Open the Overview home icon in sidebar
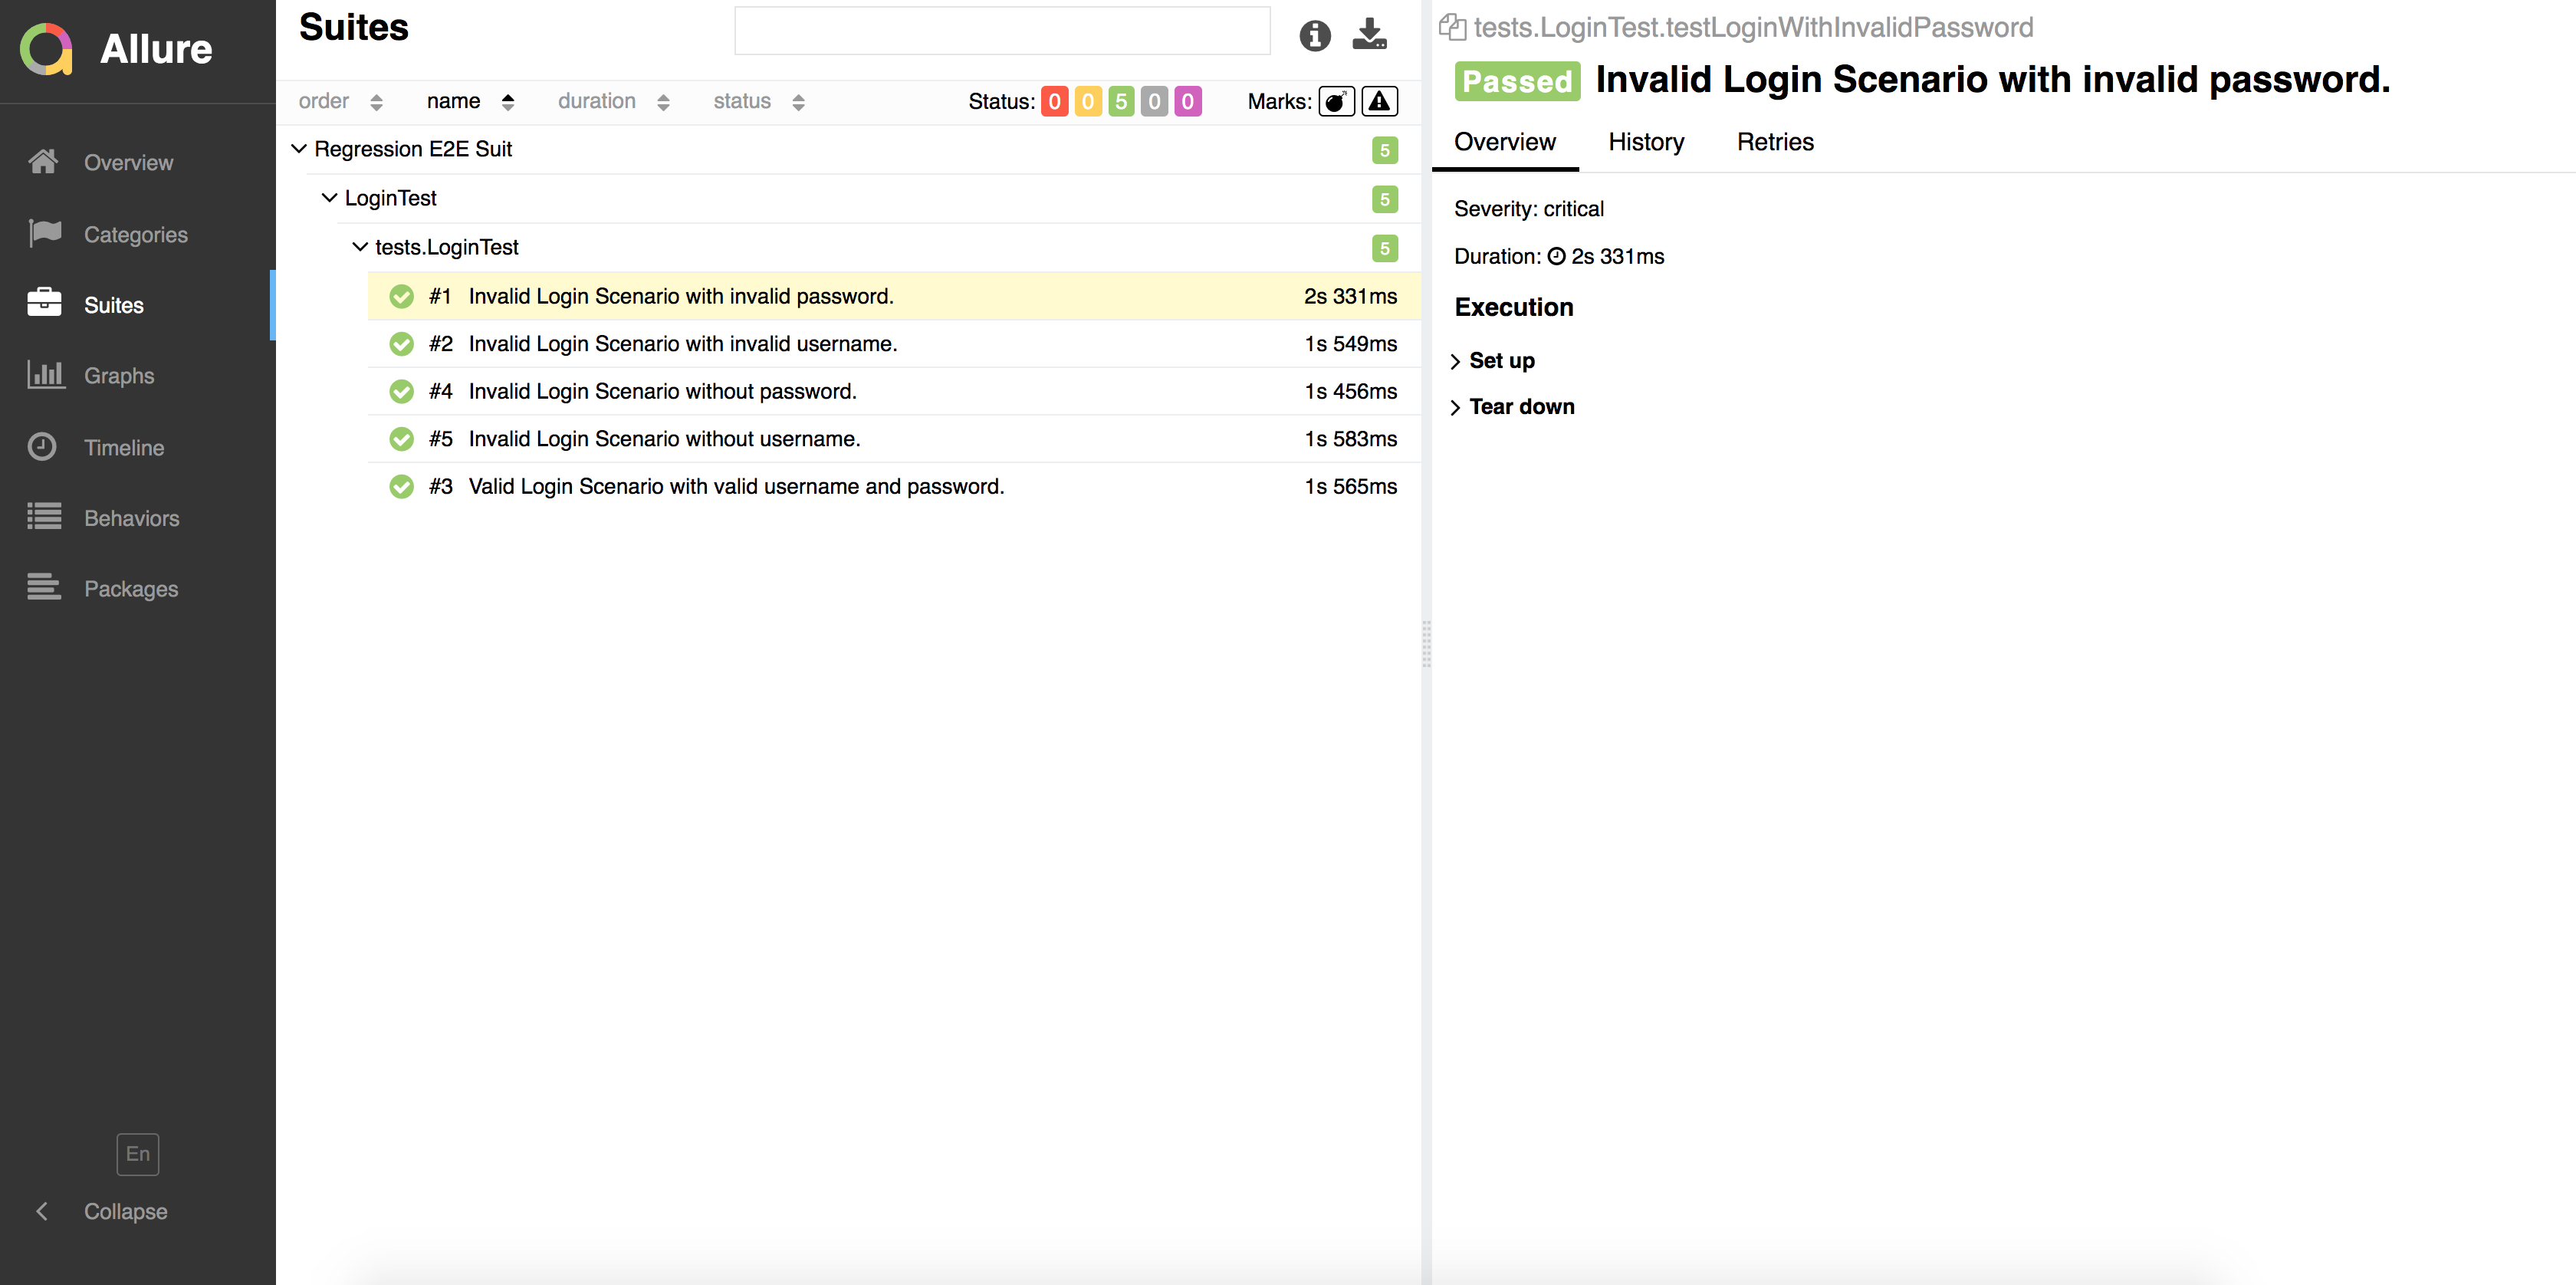Screen dimensions: 2576x1285 [x=43, y=162]
